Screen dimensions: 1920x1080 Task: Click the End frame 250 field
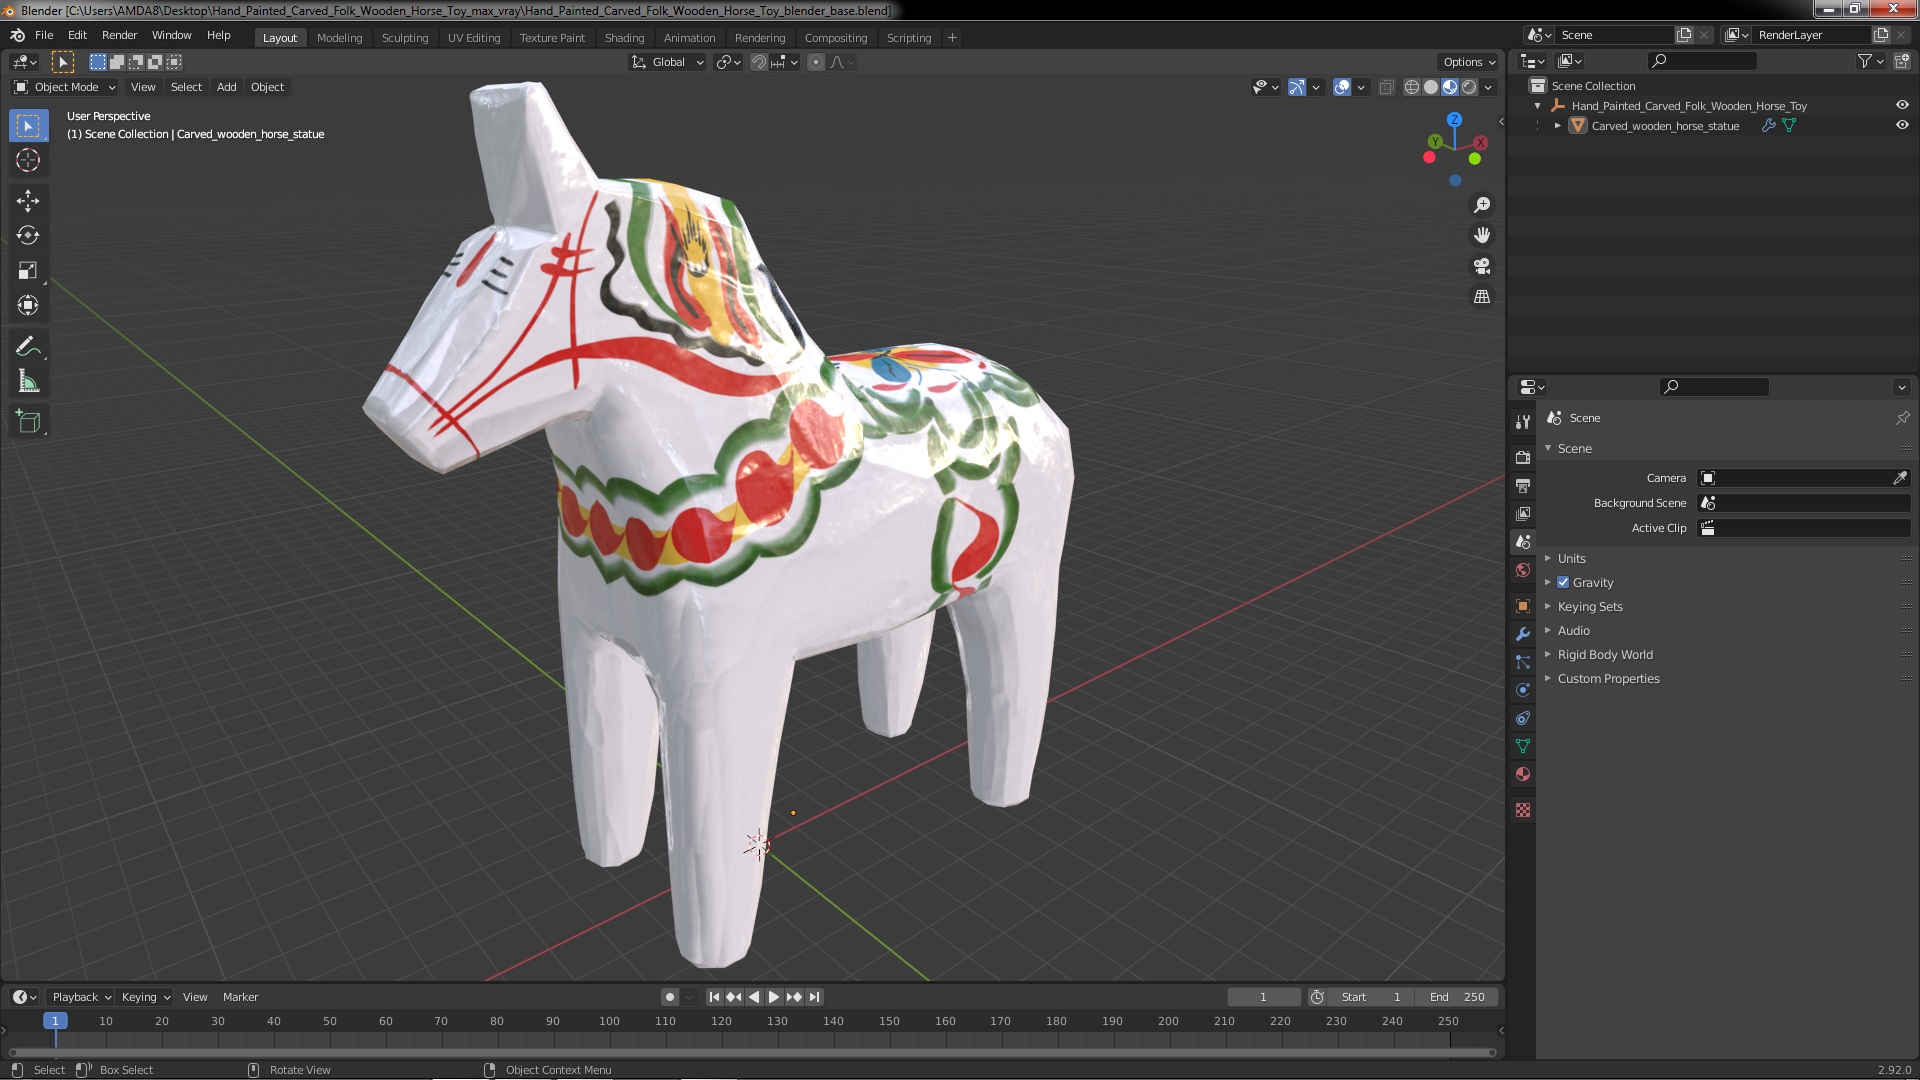pos(1457,997)
